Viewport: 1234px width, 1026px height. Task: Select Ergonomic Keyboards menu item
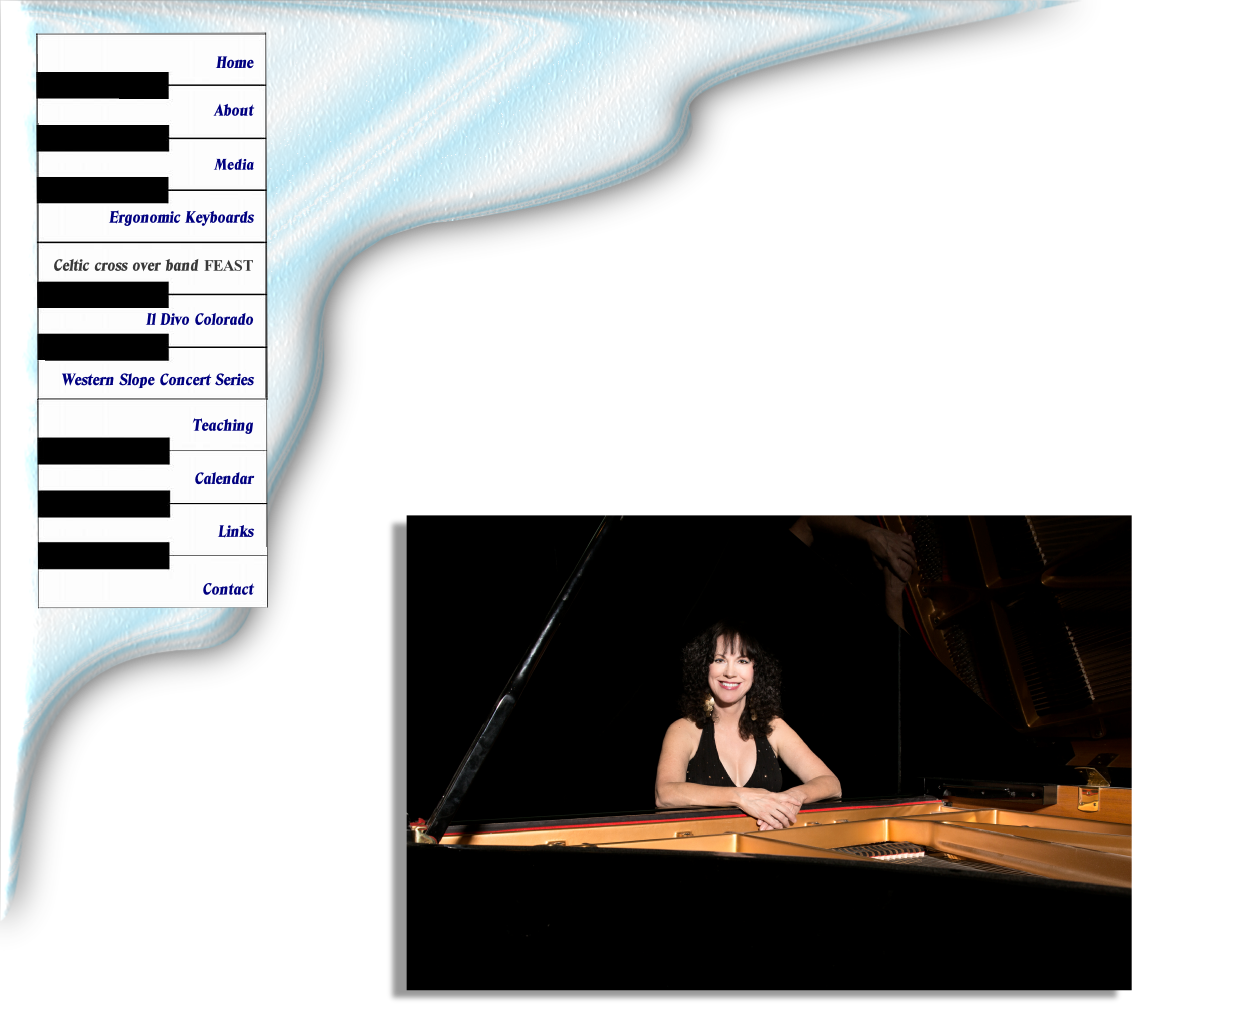[x=181, y=218]
